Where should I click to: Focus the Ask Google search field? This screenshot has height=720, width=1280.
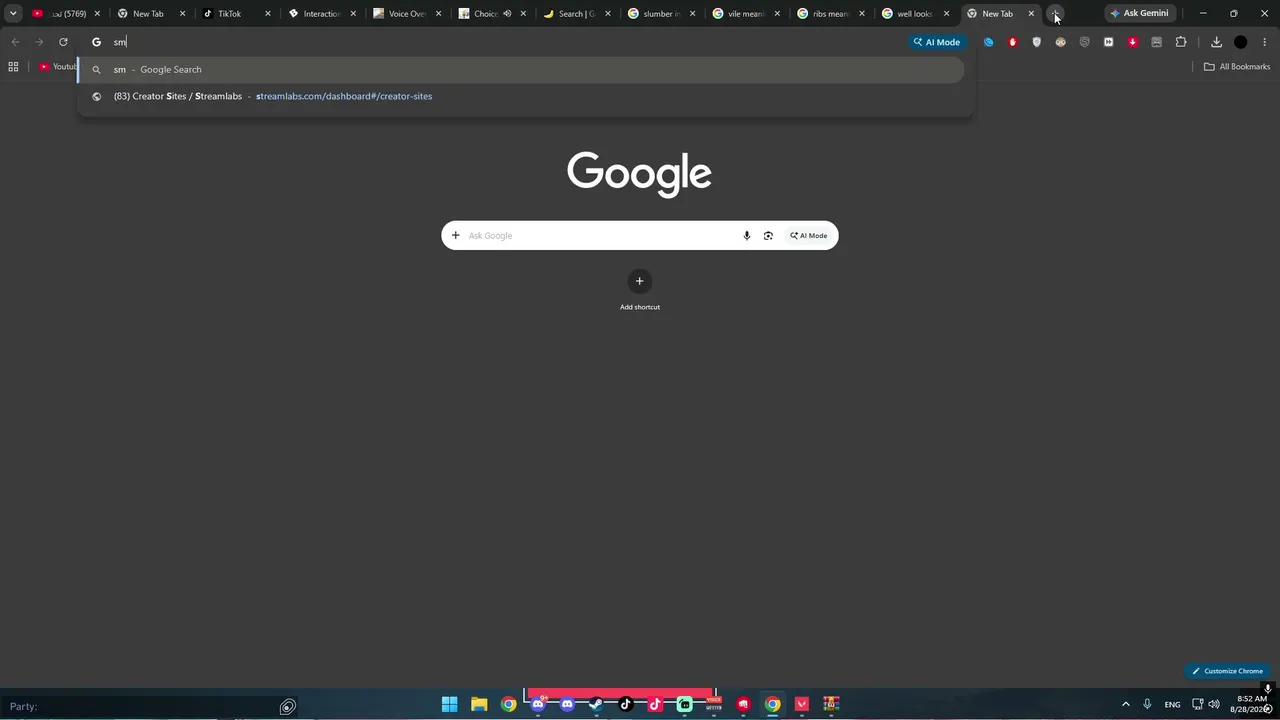click(x=600, y=235)
